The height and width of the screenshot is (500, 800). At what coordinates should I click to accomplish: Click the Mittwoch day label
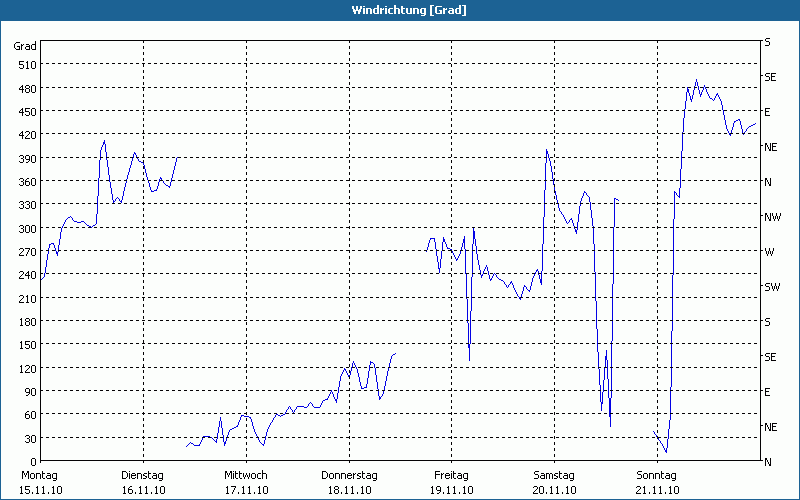pyautogui.click(x=246, y=476)
